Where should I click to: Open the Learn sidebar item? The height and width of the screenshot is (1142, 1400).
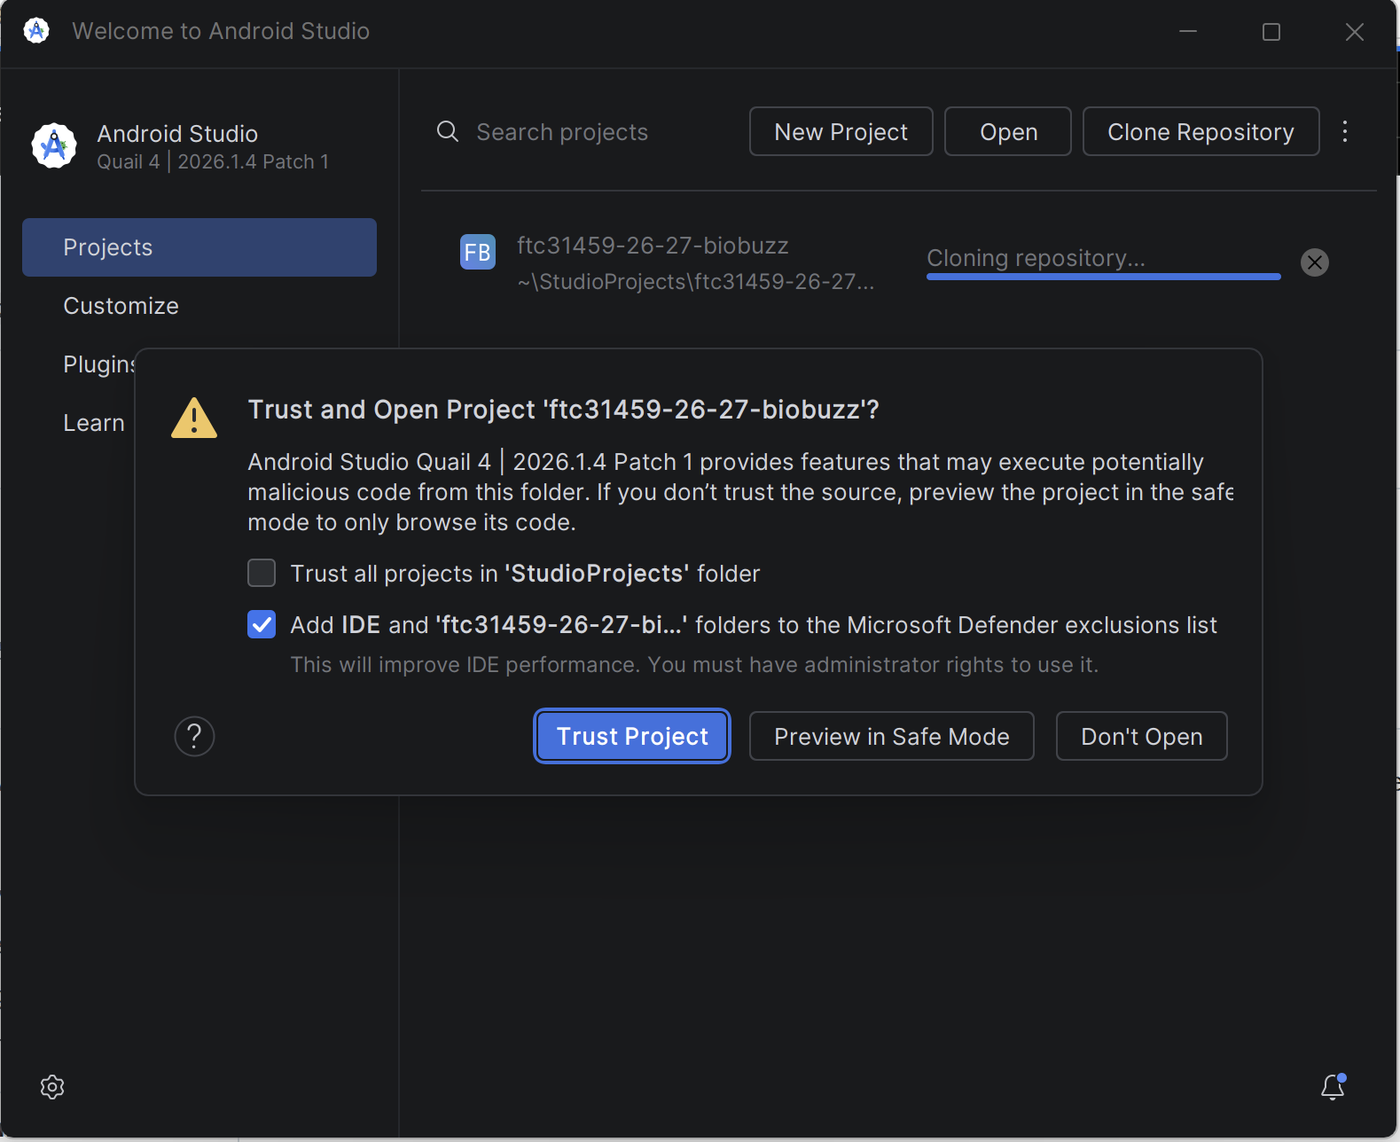[x=94, y=423]
